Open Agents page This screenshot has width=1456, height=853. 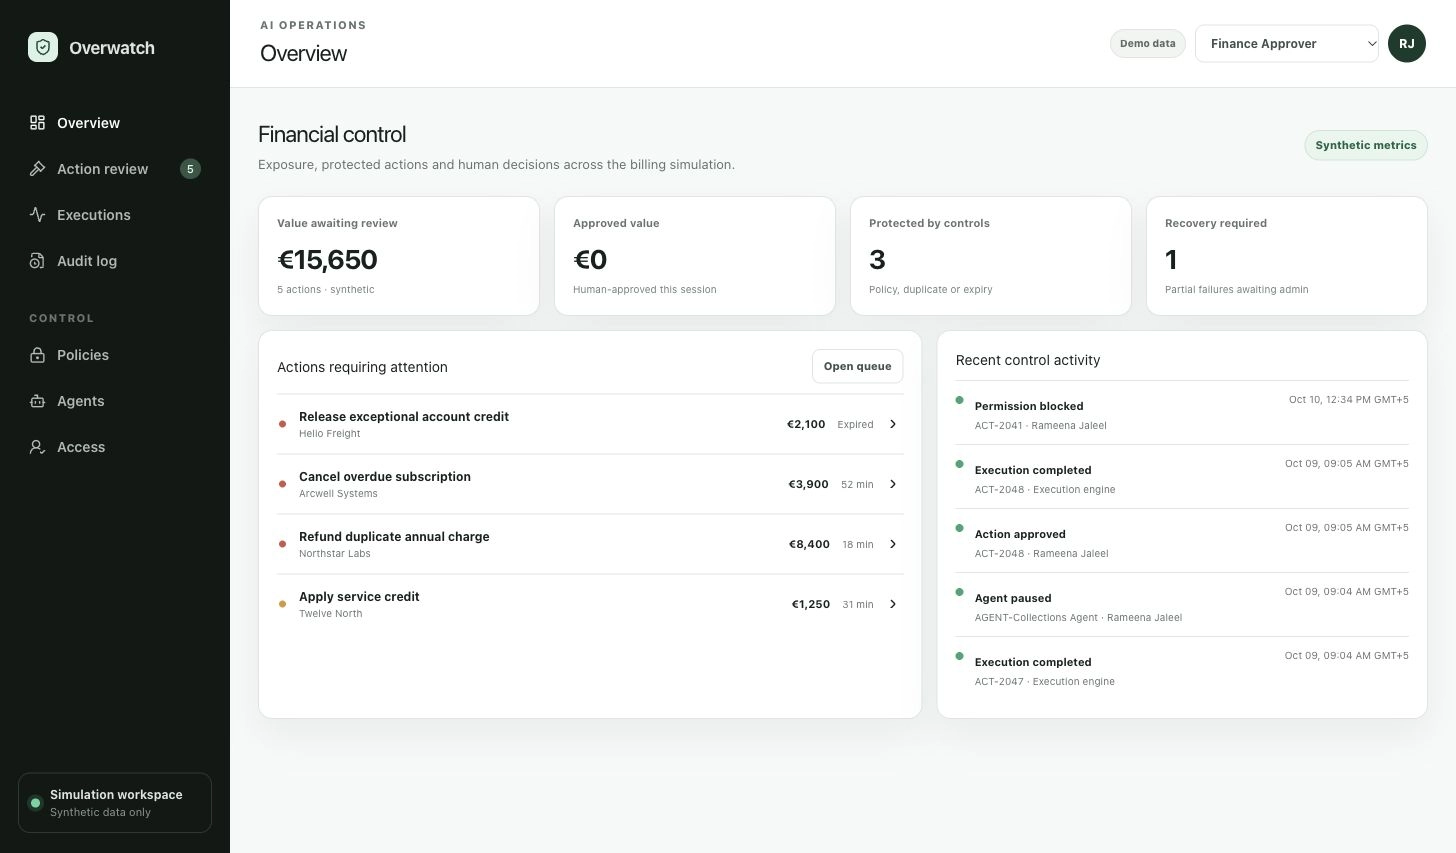(x=115, y=401)
